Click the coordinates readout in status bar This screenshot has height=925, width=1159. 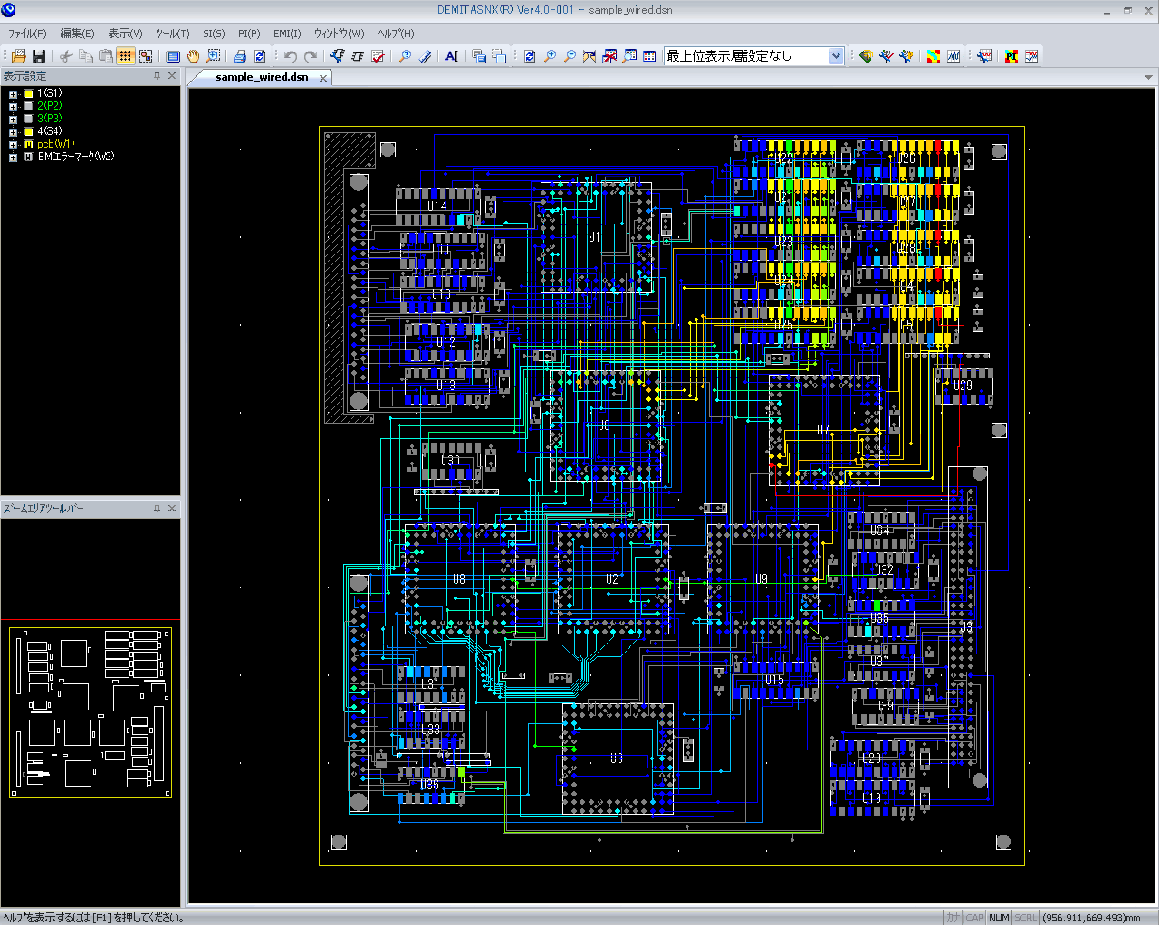coord(1091,918)
